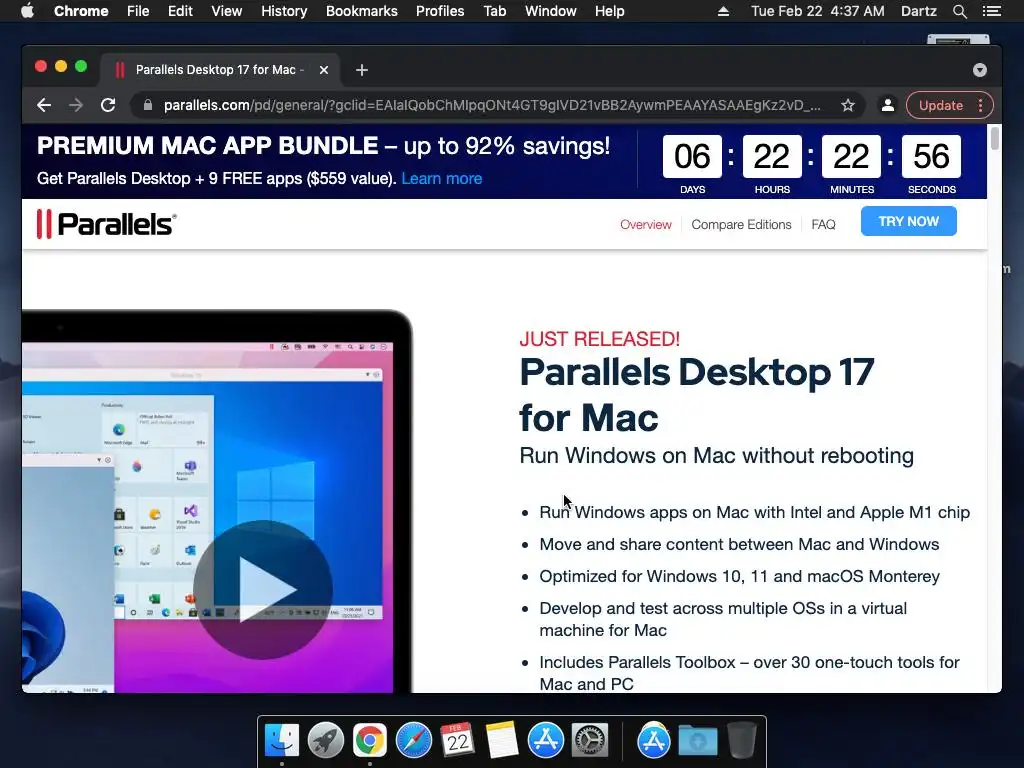
Task: Open the Apple menu
Action: pyautogui.click(x=27, y=11)
